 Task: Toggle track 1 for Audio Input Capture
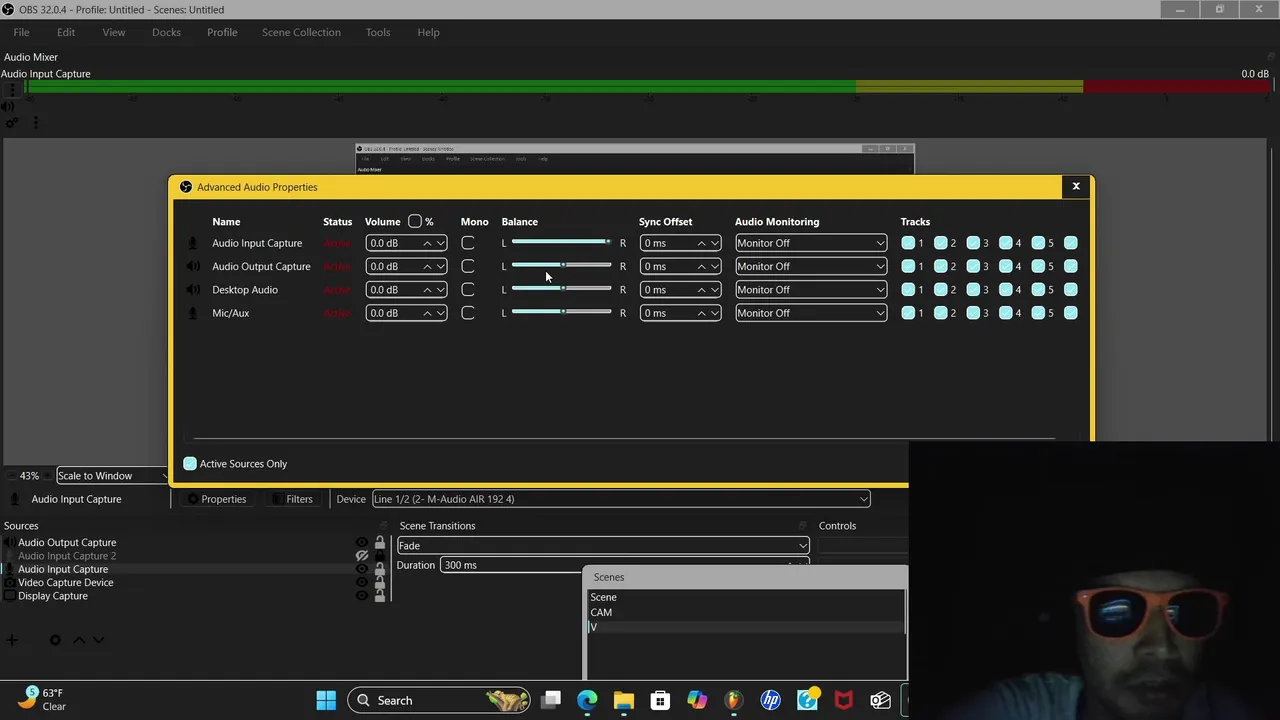click(x=908, y=243)
